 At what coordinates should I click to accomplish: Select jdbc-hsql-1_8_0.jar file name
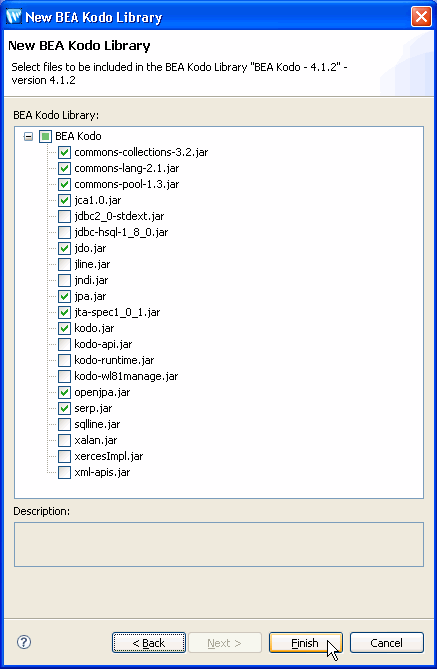click(121, 233)
